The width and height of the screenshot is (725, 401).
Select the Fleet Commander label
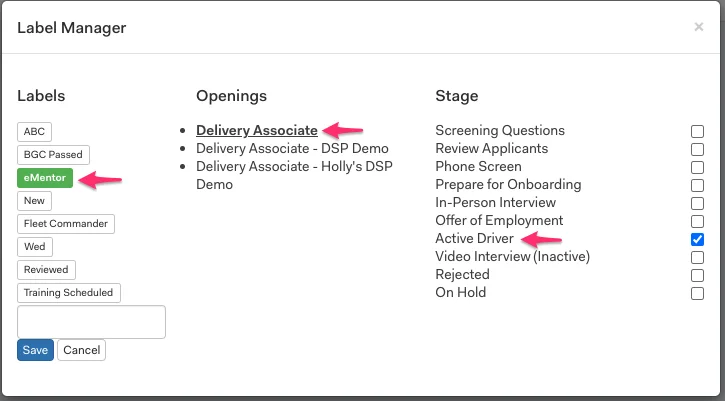click(66, 224)
